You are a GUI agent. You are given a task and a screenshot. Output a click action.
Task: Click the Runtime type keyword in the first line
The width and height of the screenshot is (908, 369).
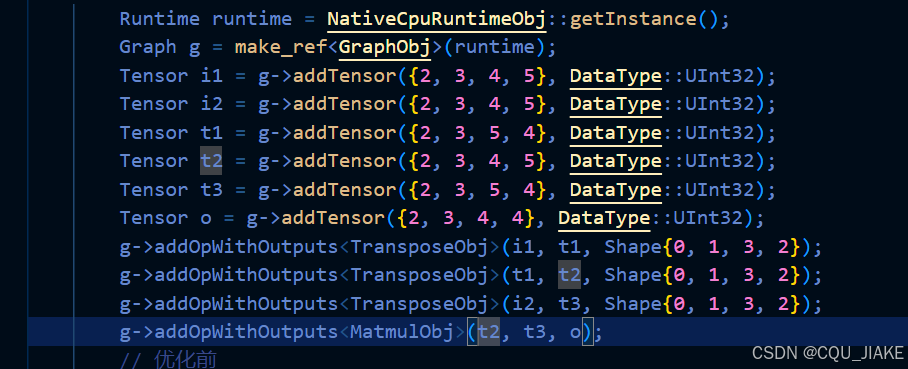[160, 19]
